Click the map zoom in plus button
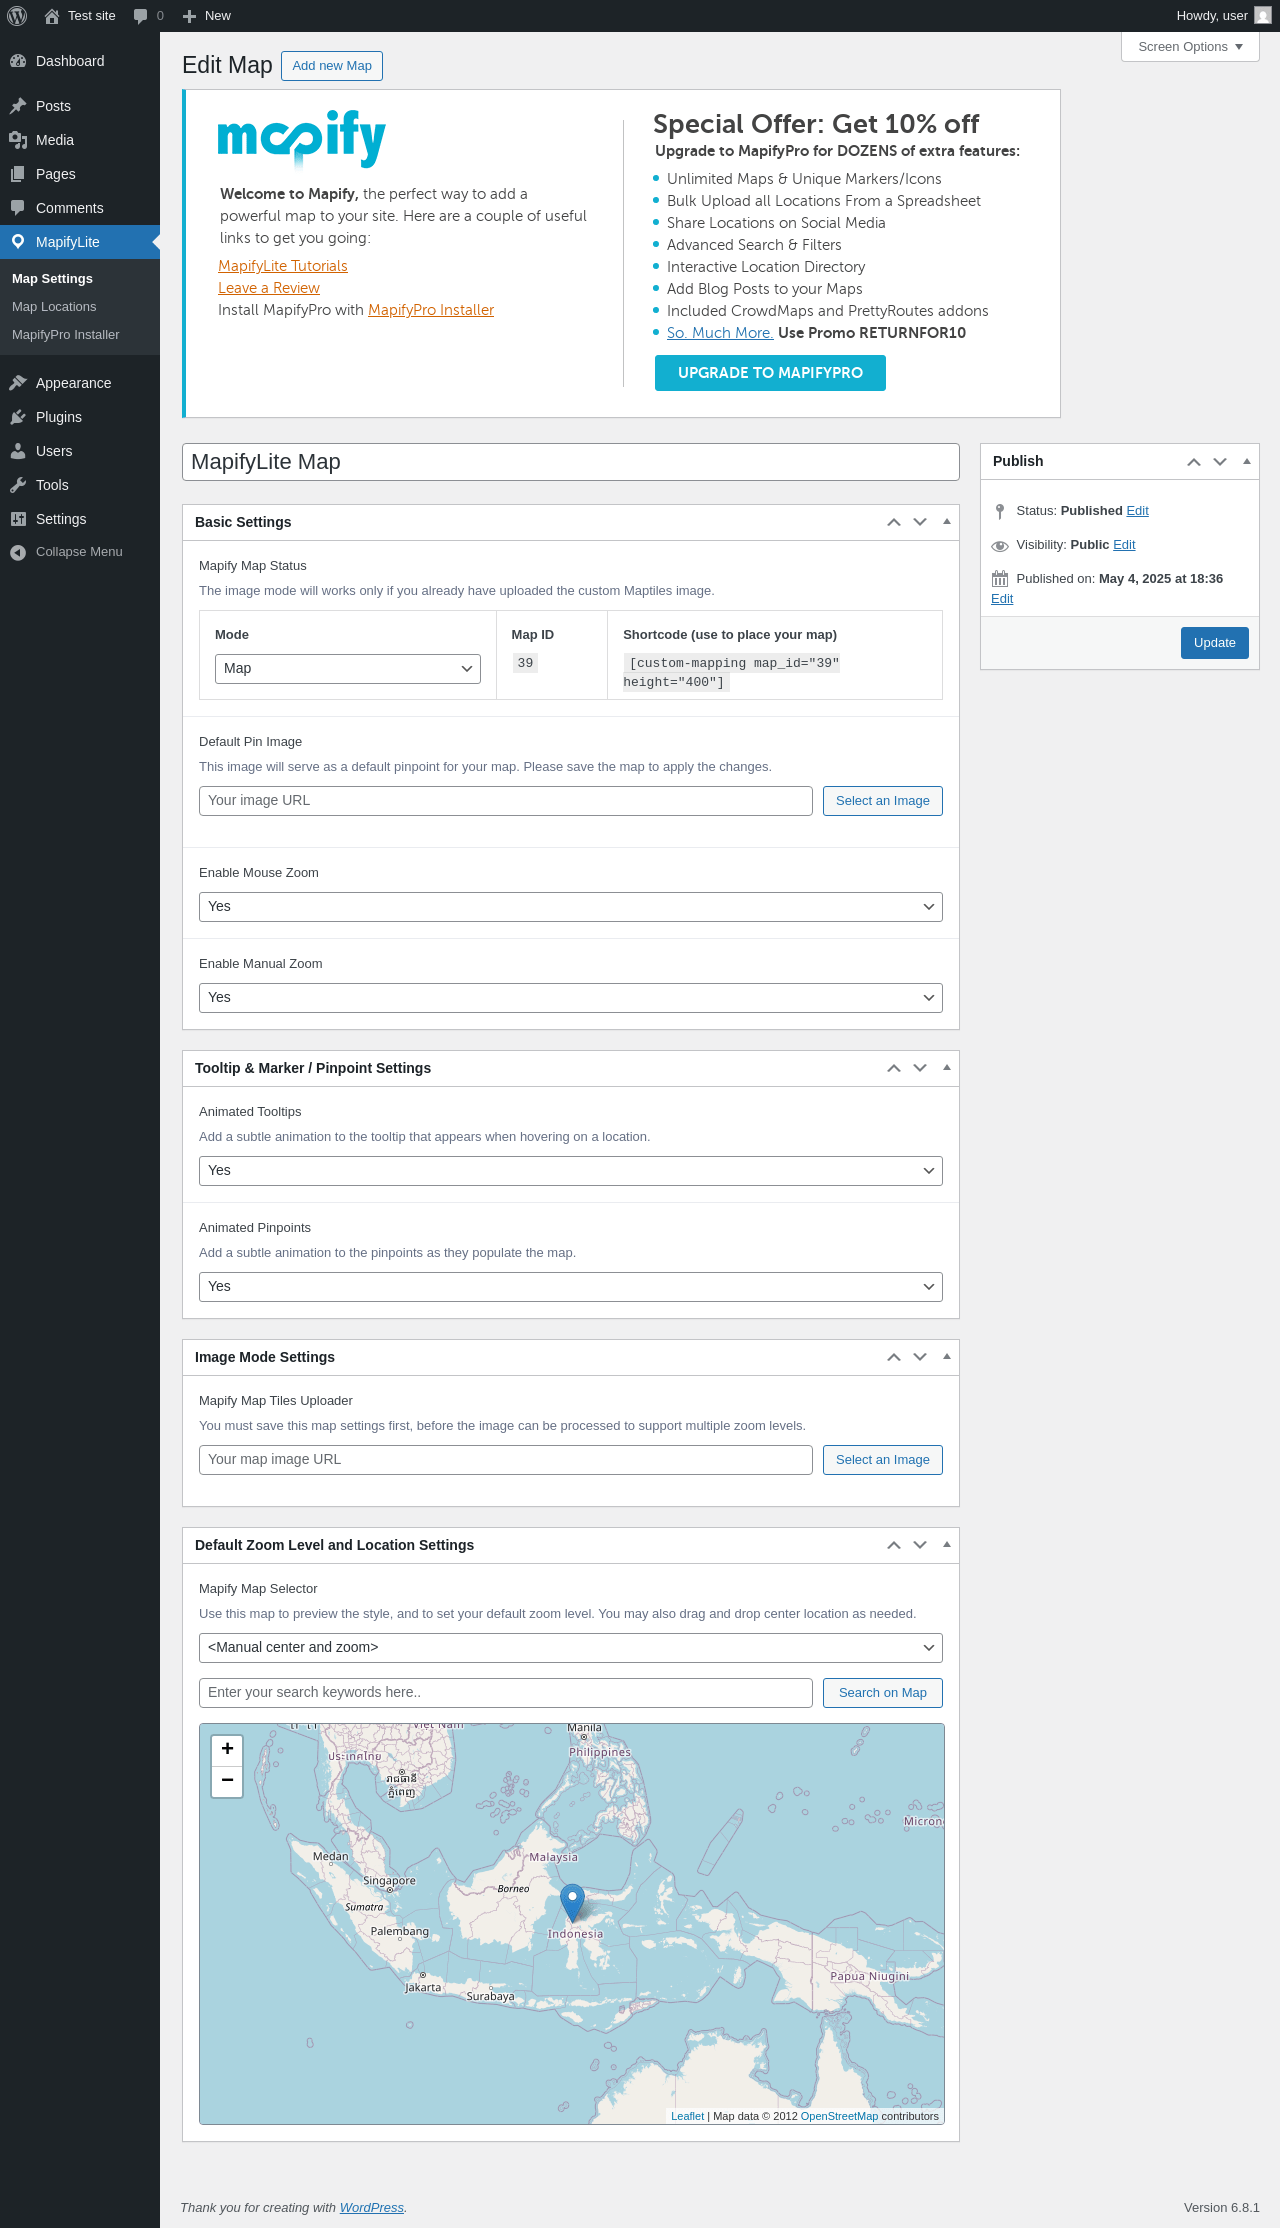The height and width of the screenshot is (2228, 1280). click(227, 1749)
